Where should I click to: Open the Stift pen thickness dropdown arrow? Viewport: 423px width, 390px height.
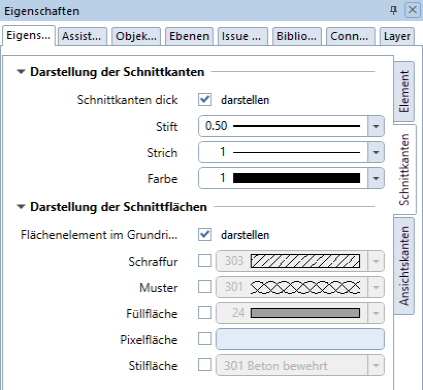[x=376, y=126]
